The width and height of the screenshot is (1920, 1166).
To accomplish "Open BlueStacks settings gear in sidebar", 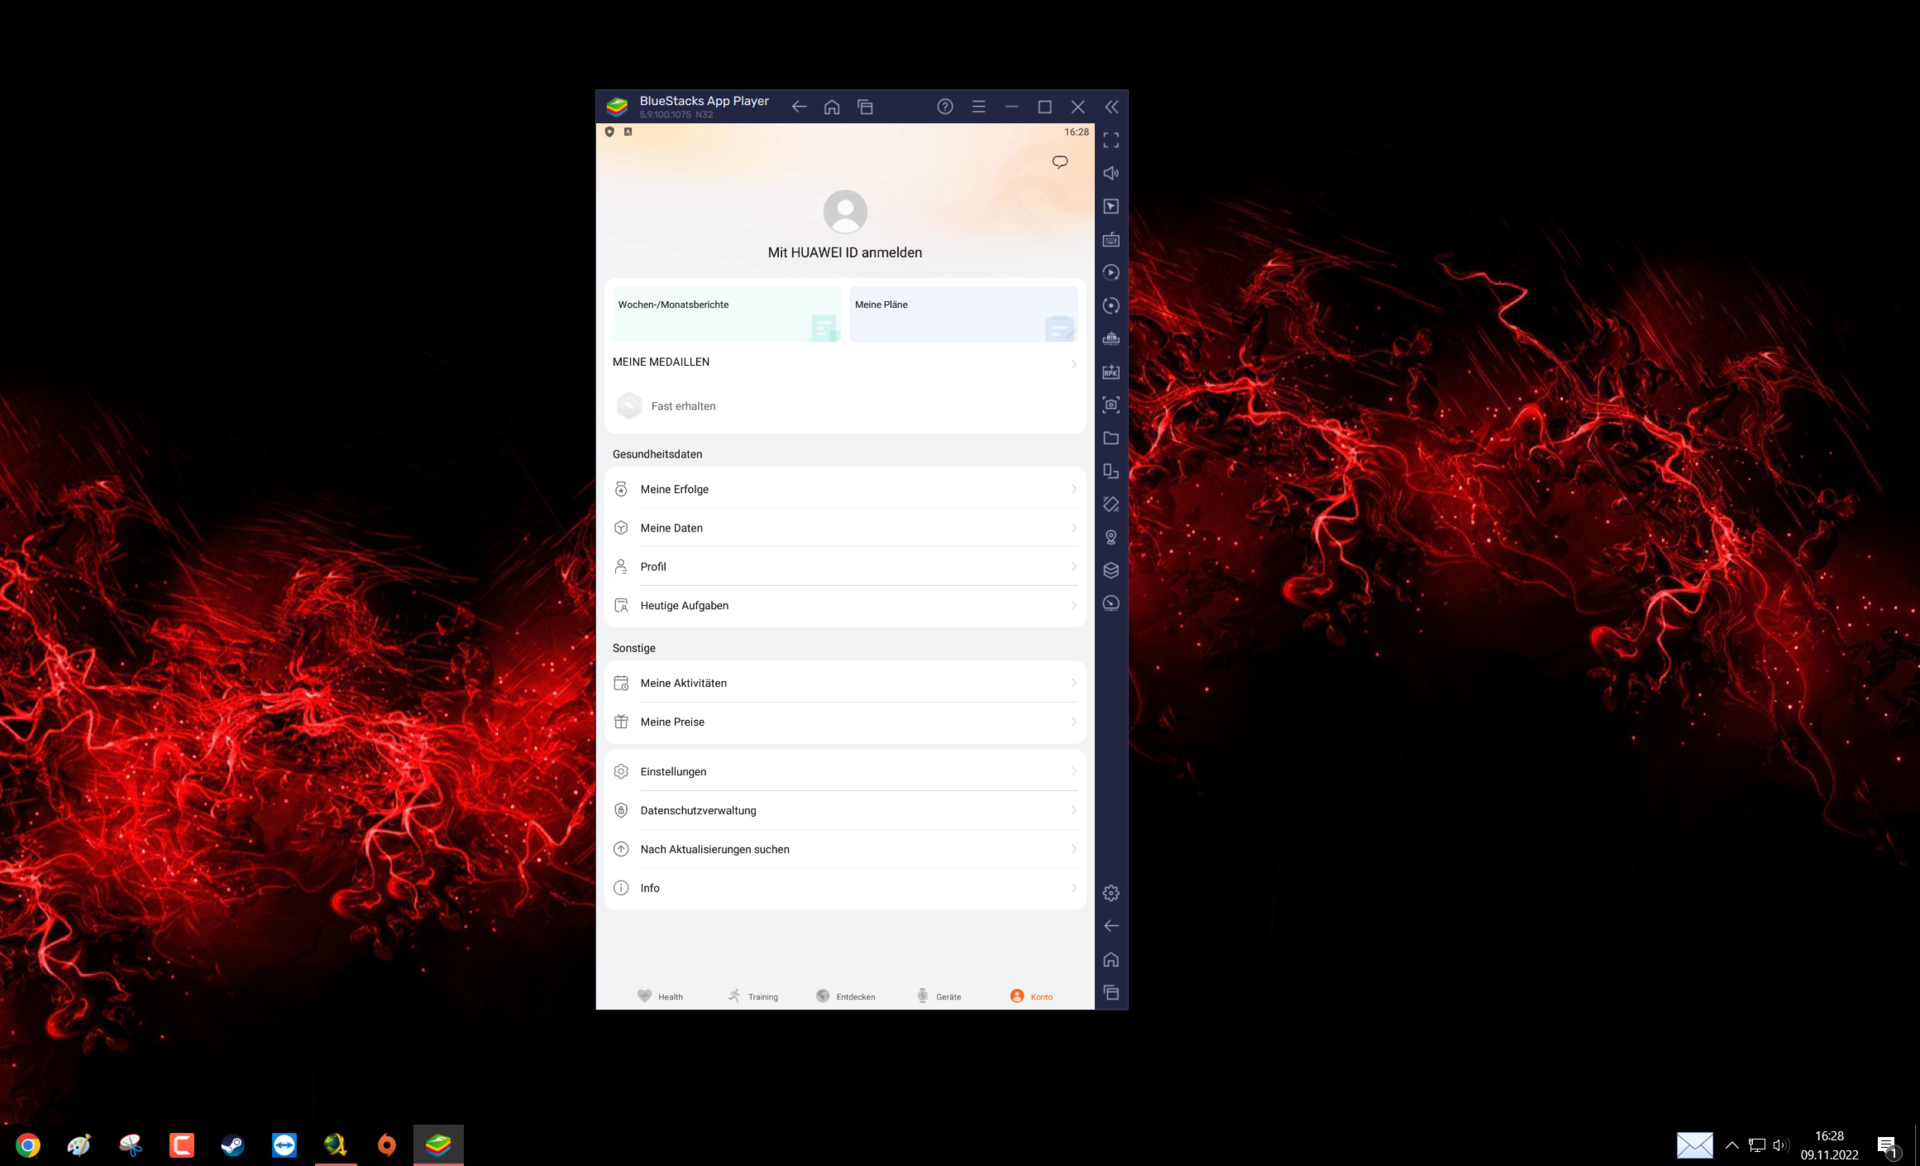I will (1111, 893).
